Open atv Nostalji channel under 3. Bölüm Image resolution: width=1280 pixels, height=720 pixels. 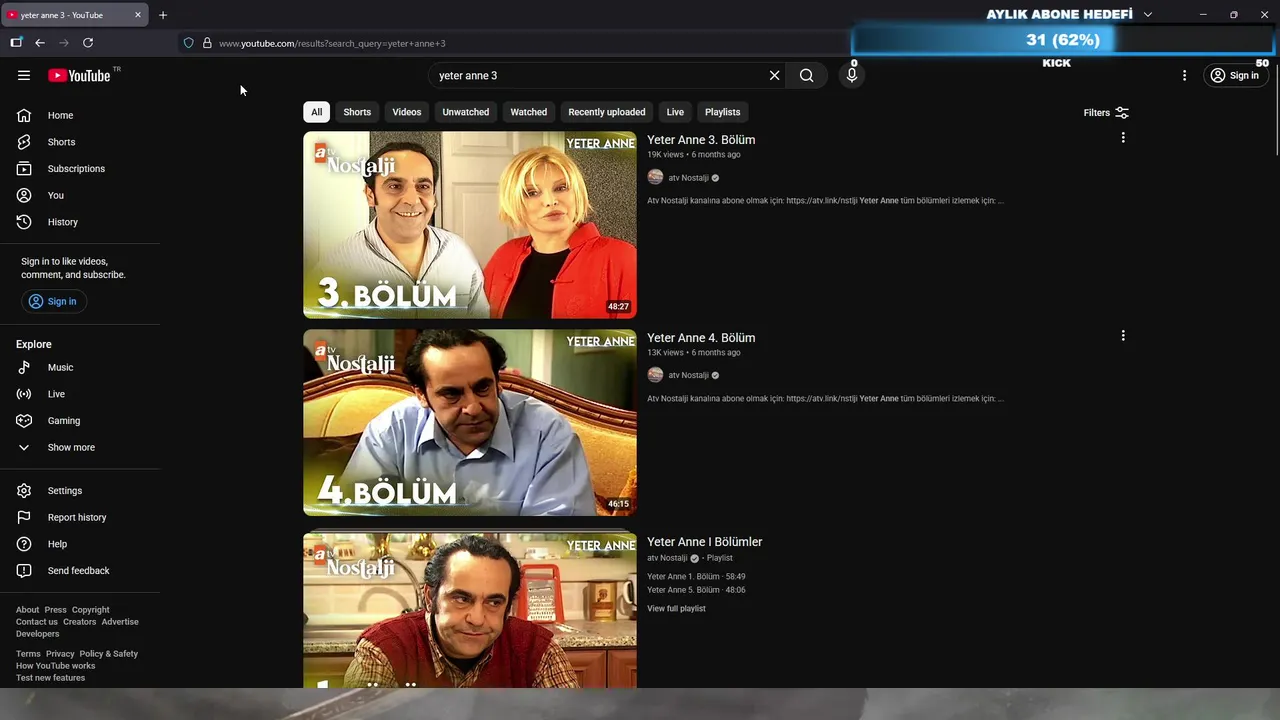688,178
